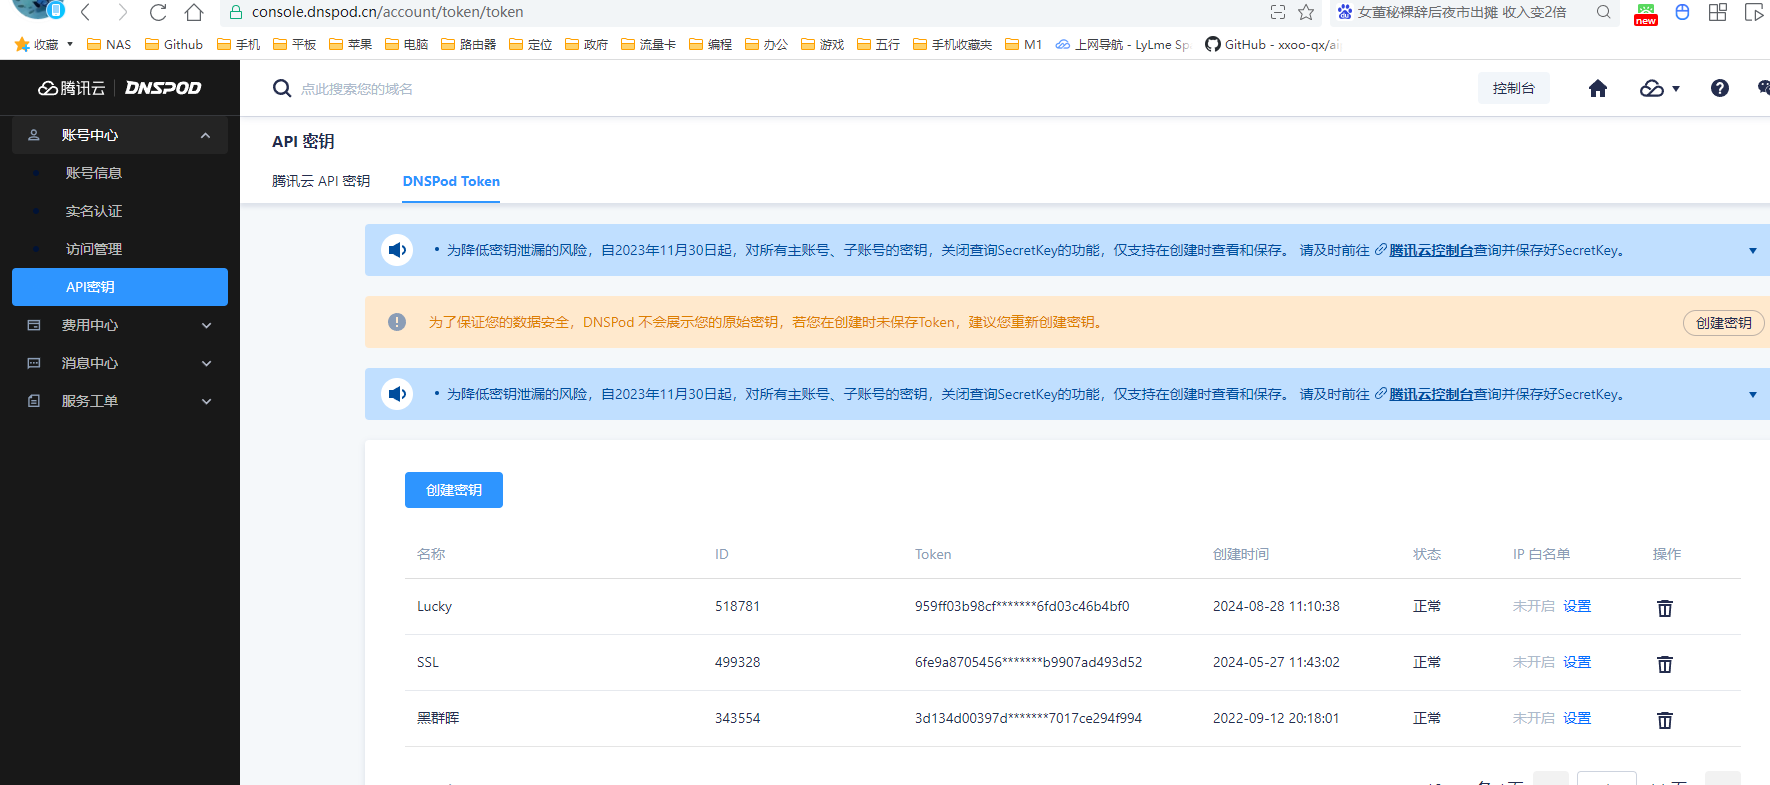The height and width of the screenshot is (785, 1770).
Task: Select API密钥 in the sidebar
Action: pos(120,287)
